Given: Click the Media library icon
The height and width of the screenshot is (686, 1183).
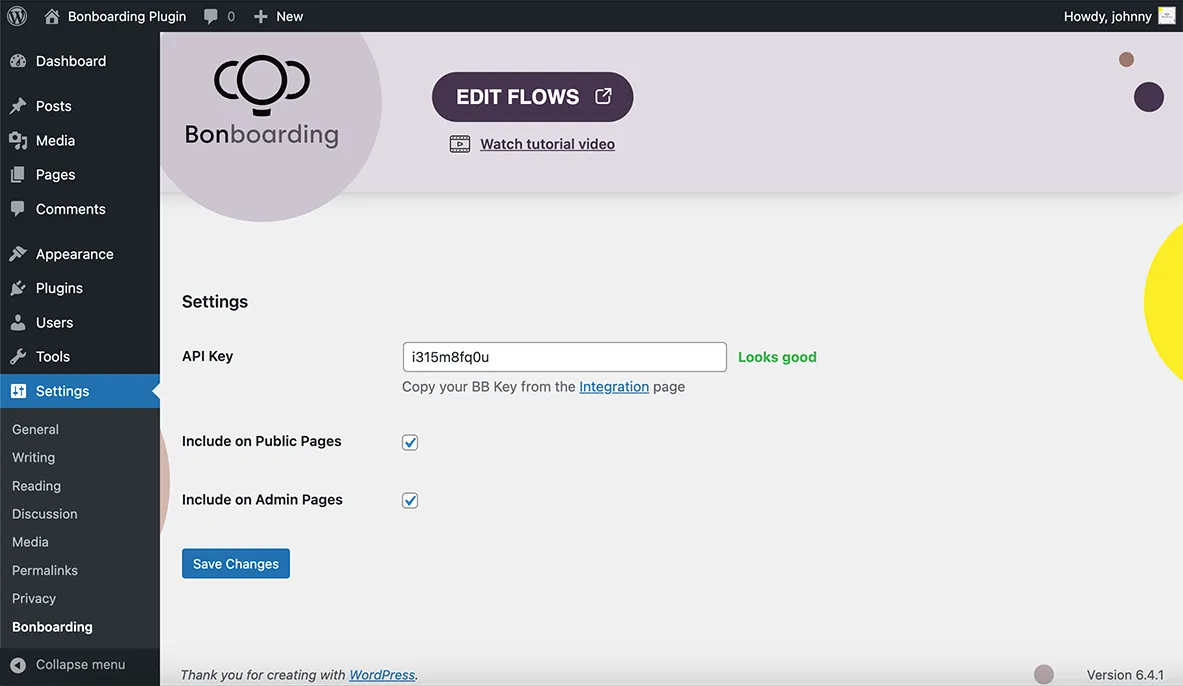Looking at the screenshot, I should [x=18, y=140].
